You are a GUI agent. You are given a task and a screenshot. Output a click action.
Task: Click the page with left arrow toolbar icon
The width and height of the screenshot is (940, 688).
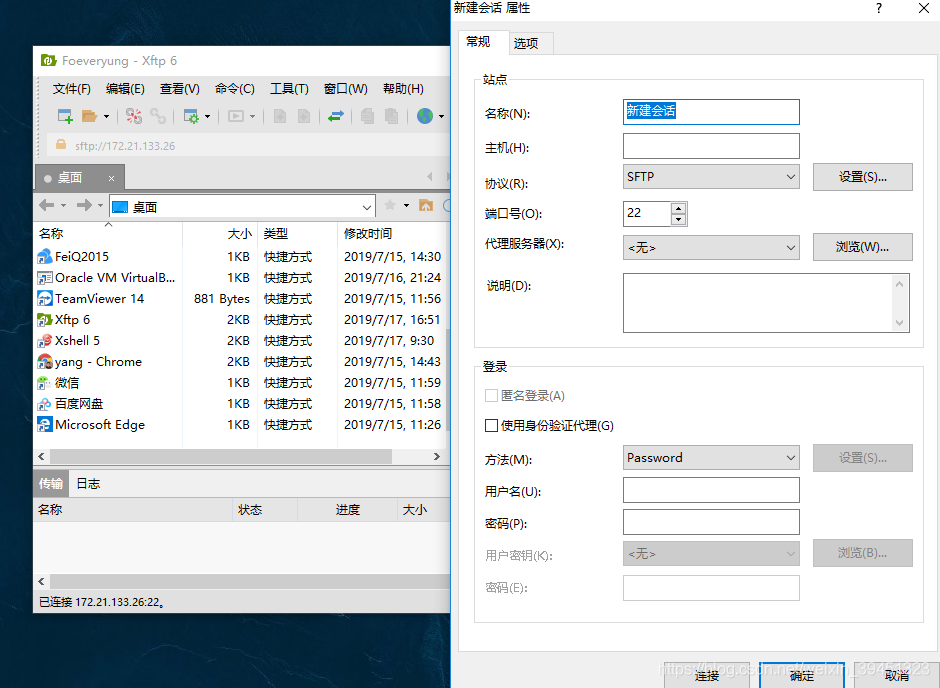(280, 116)
